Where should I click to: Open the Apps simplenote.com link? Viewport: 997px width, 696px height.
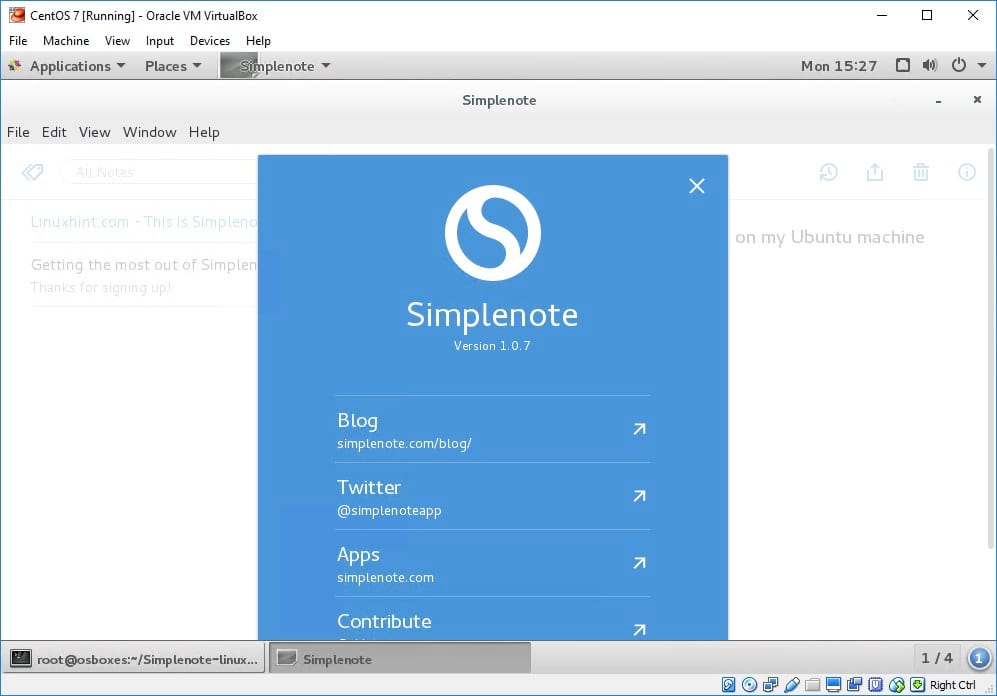click(493, 563)
